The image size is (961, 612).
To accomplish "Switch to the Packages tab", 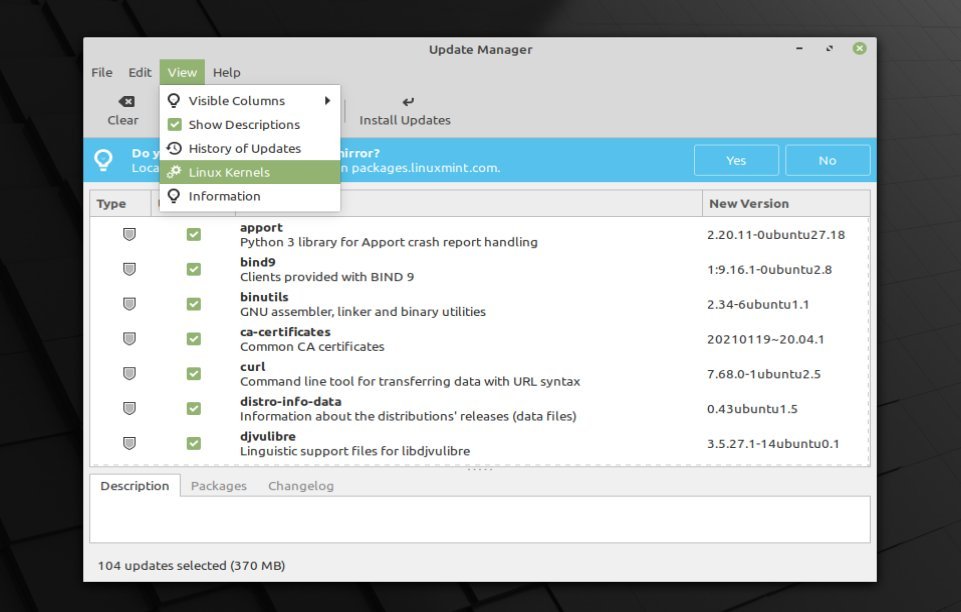I will point(219,486).
